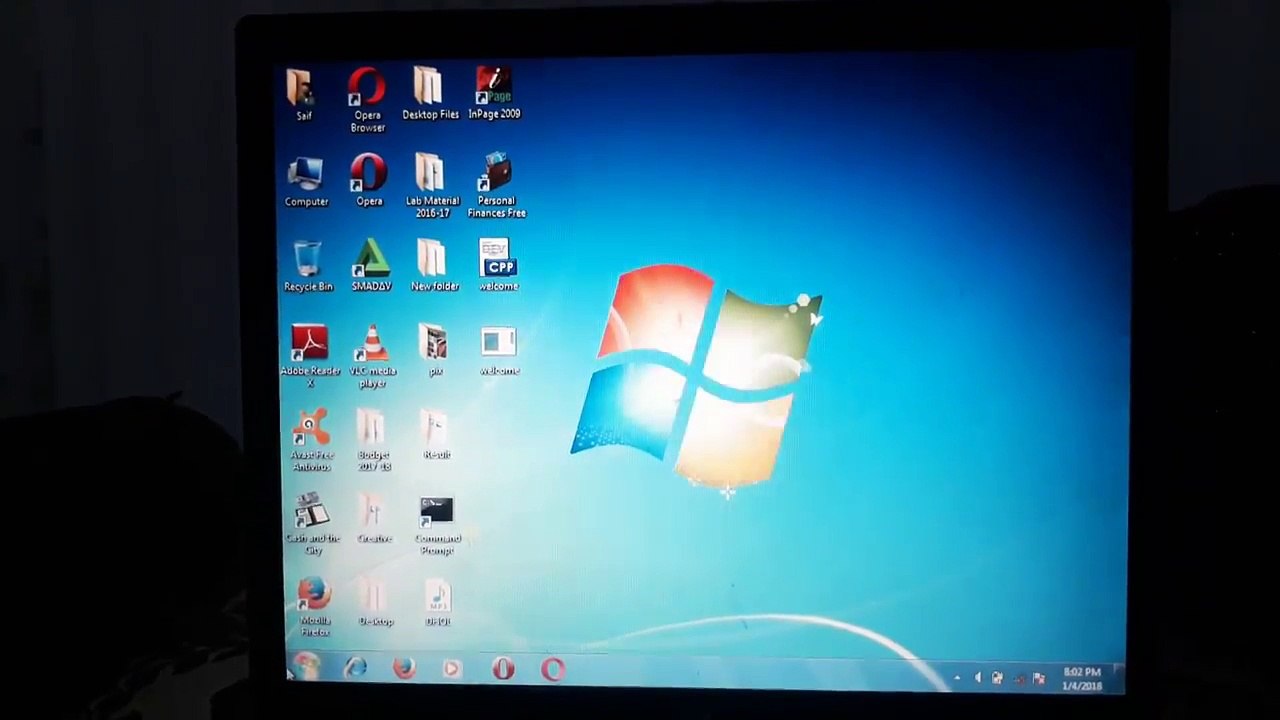The height and width of the screenshot is (720, 1280).
Task: Click the ring-style Opera taskbar icon
Action: [553, 669]
